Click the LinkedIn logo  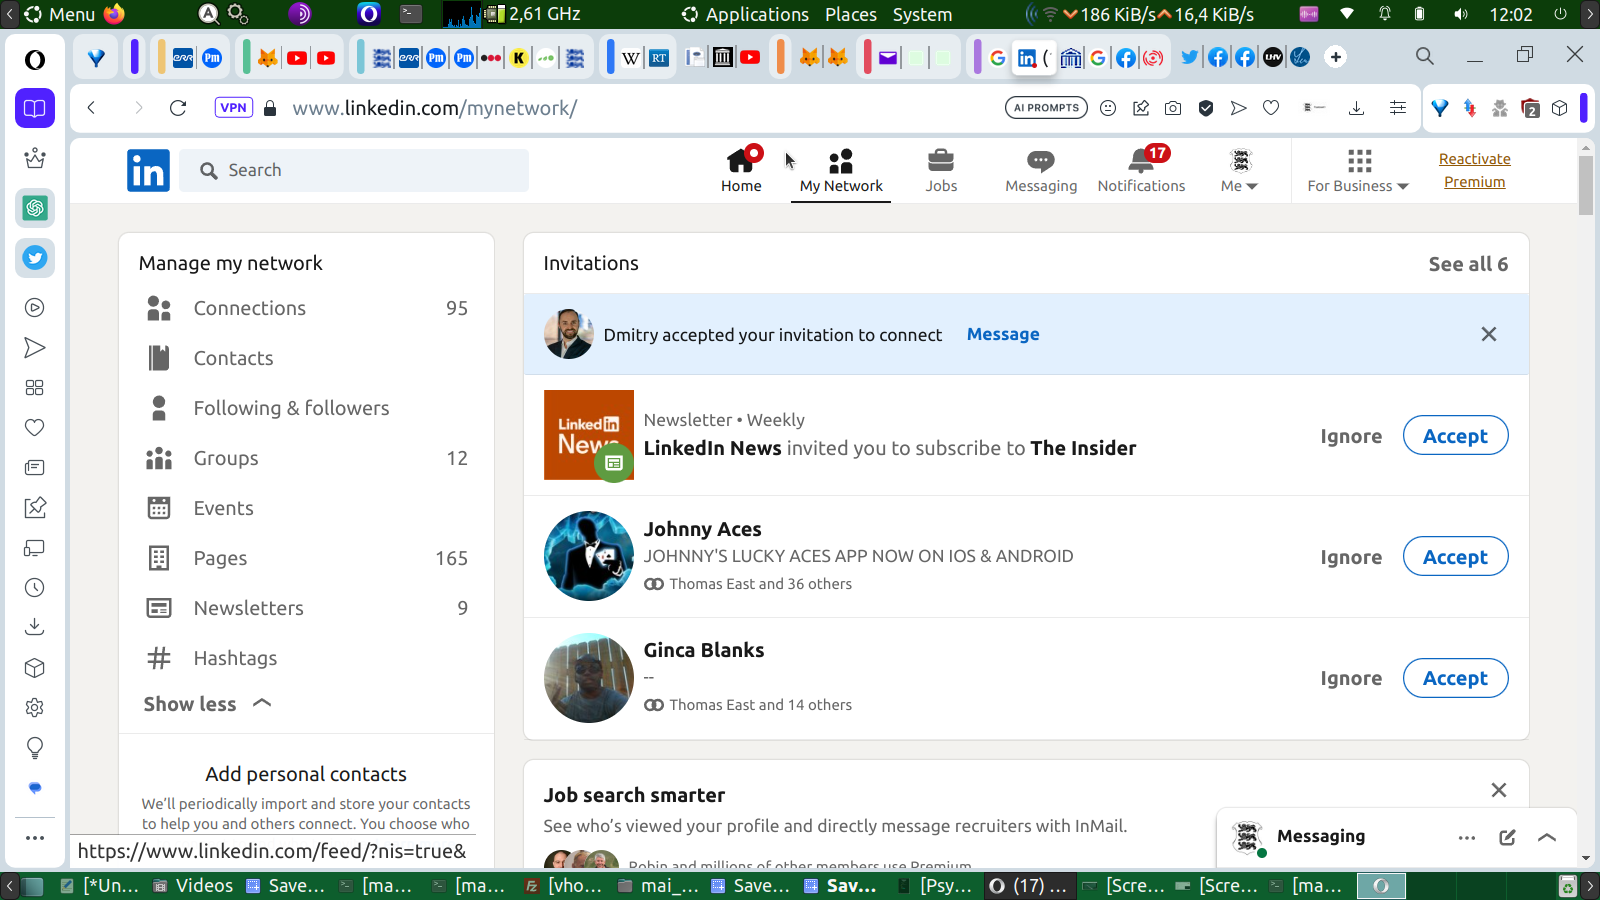(x=148, y=171)
